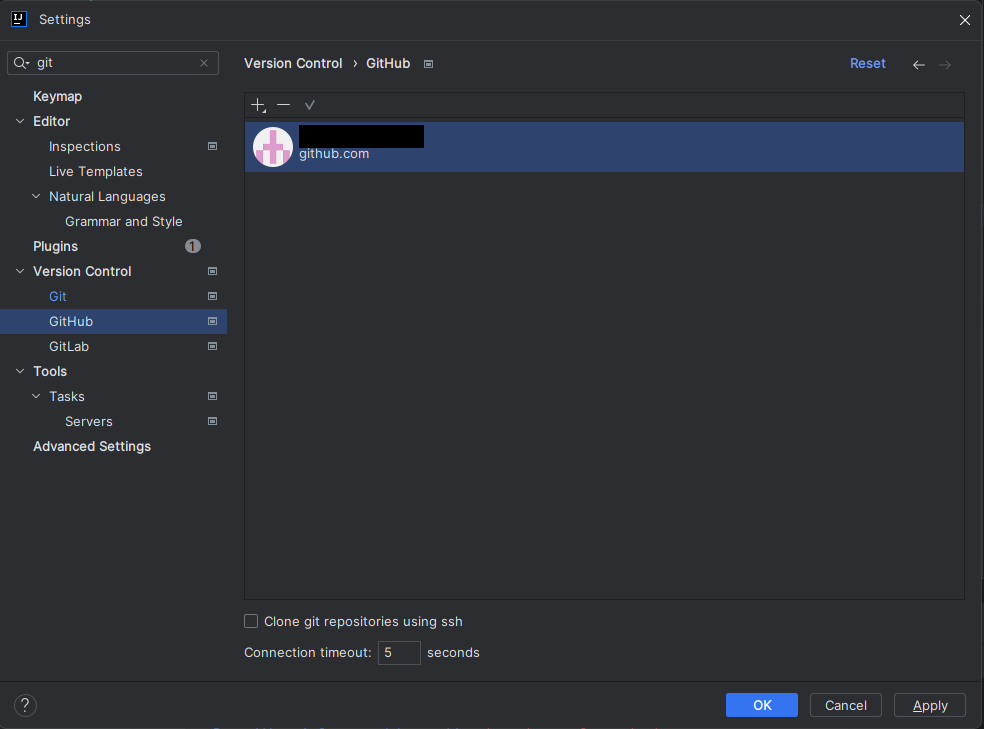This screenshot has height=729, width=984.
Task: Remove selected account with minus icon
Action: pyautogui.click(x=284, y=105)
